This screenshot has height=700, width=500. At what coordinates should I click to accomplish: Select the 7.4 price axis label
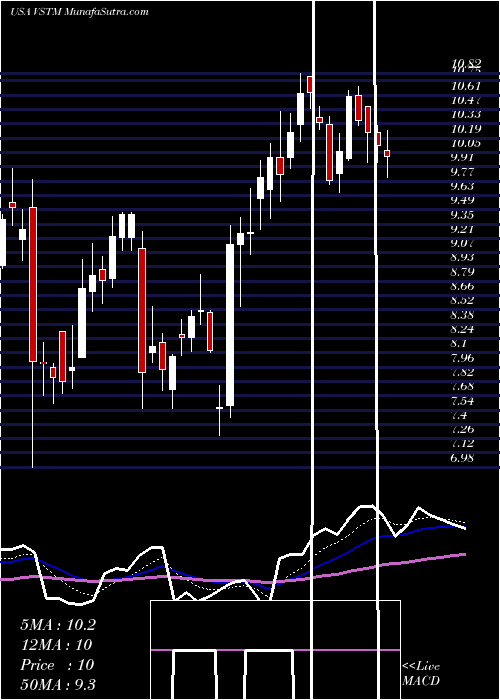pyautogui.click(x=460, y=415)
